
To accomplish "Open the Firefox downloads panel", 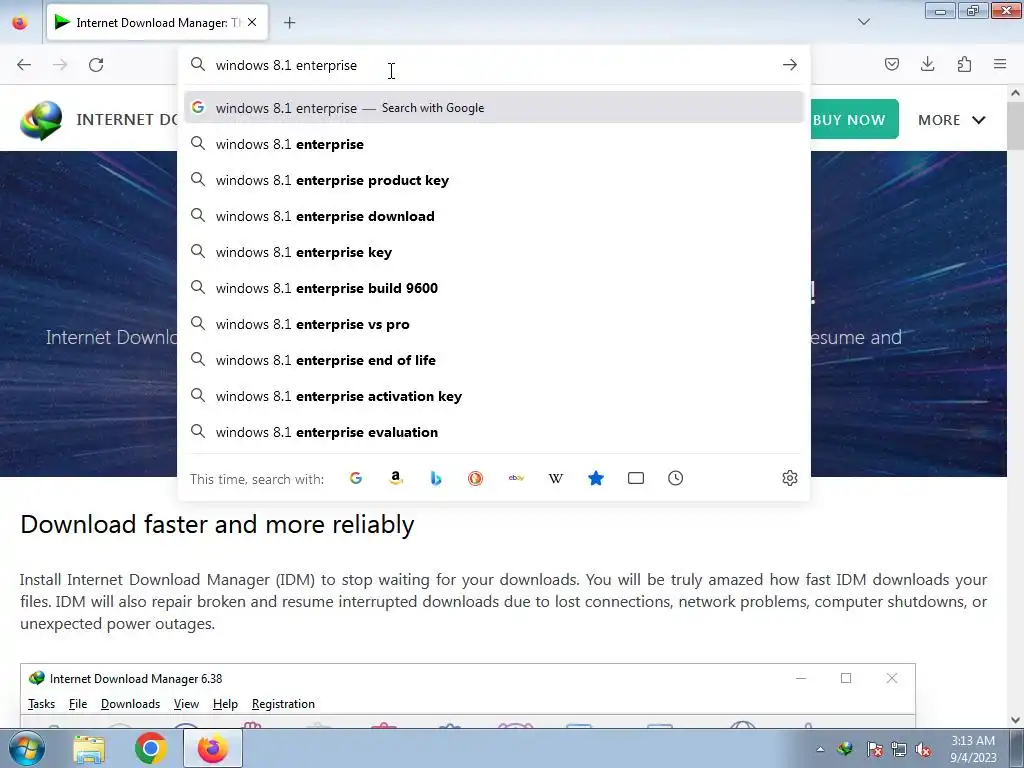I will 927,64.
